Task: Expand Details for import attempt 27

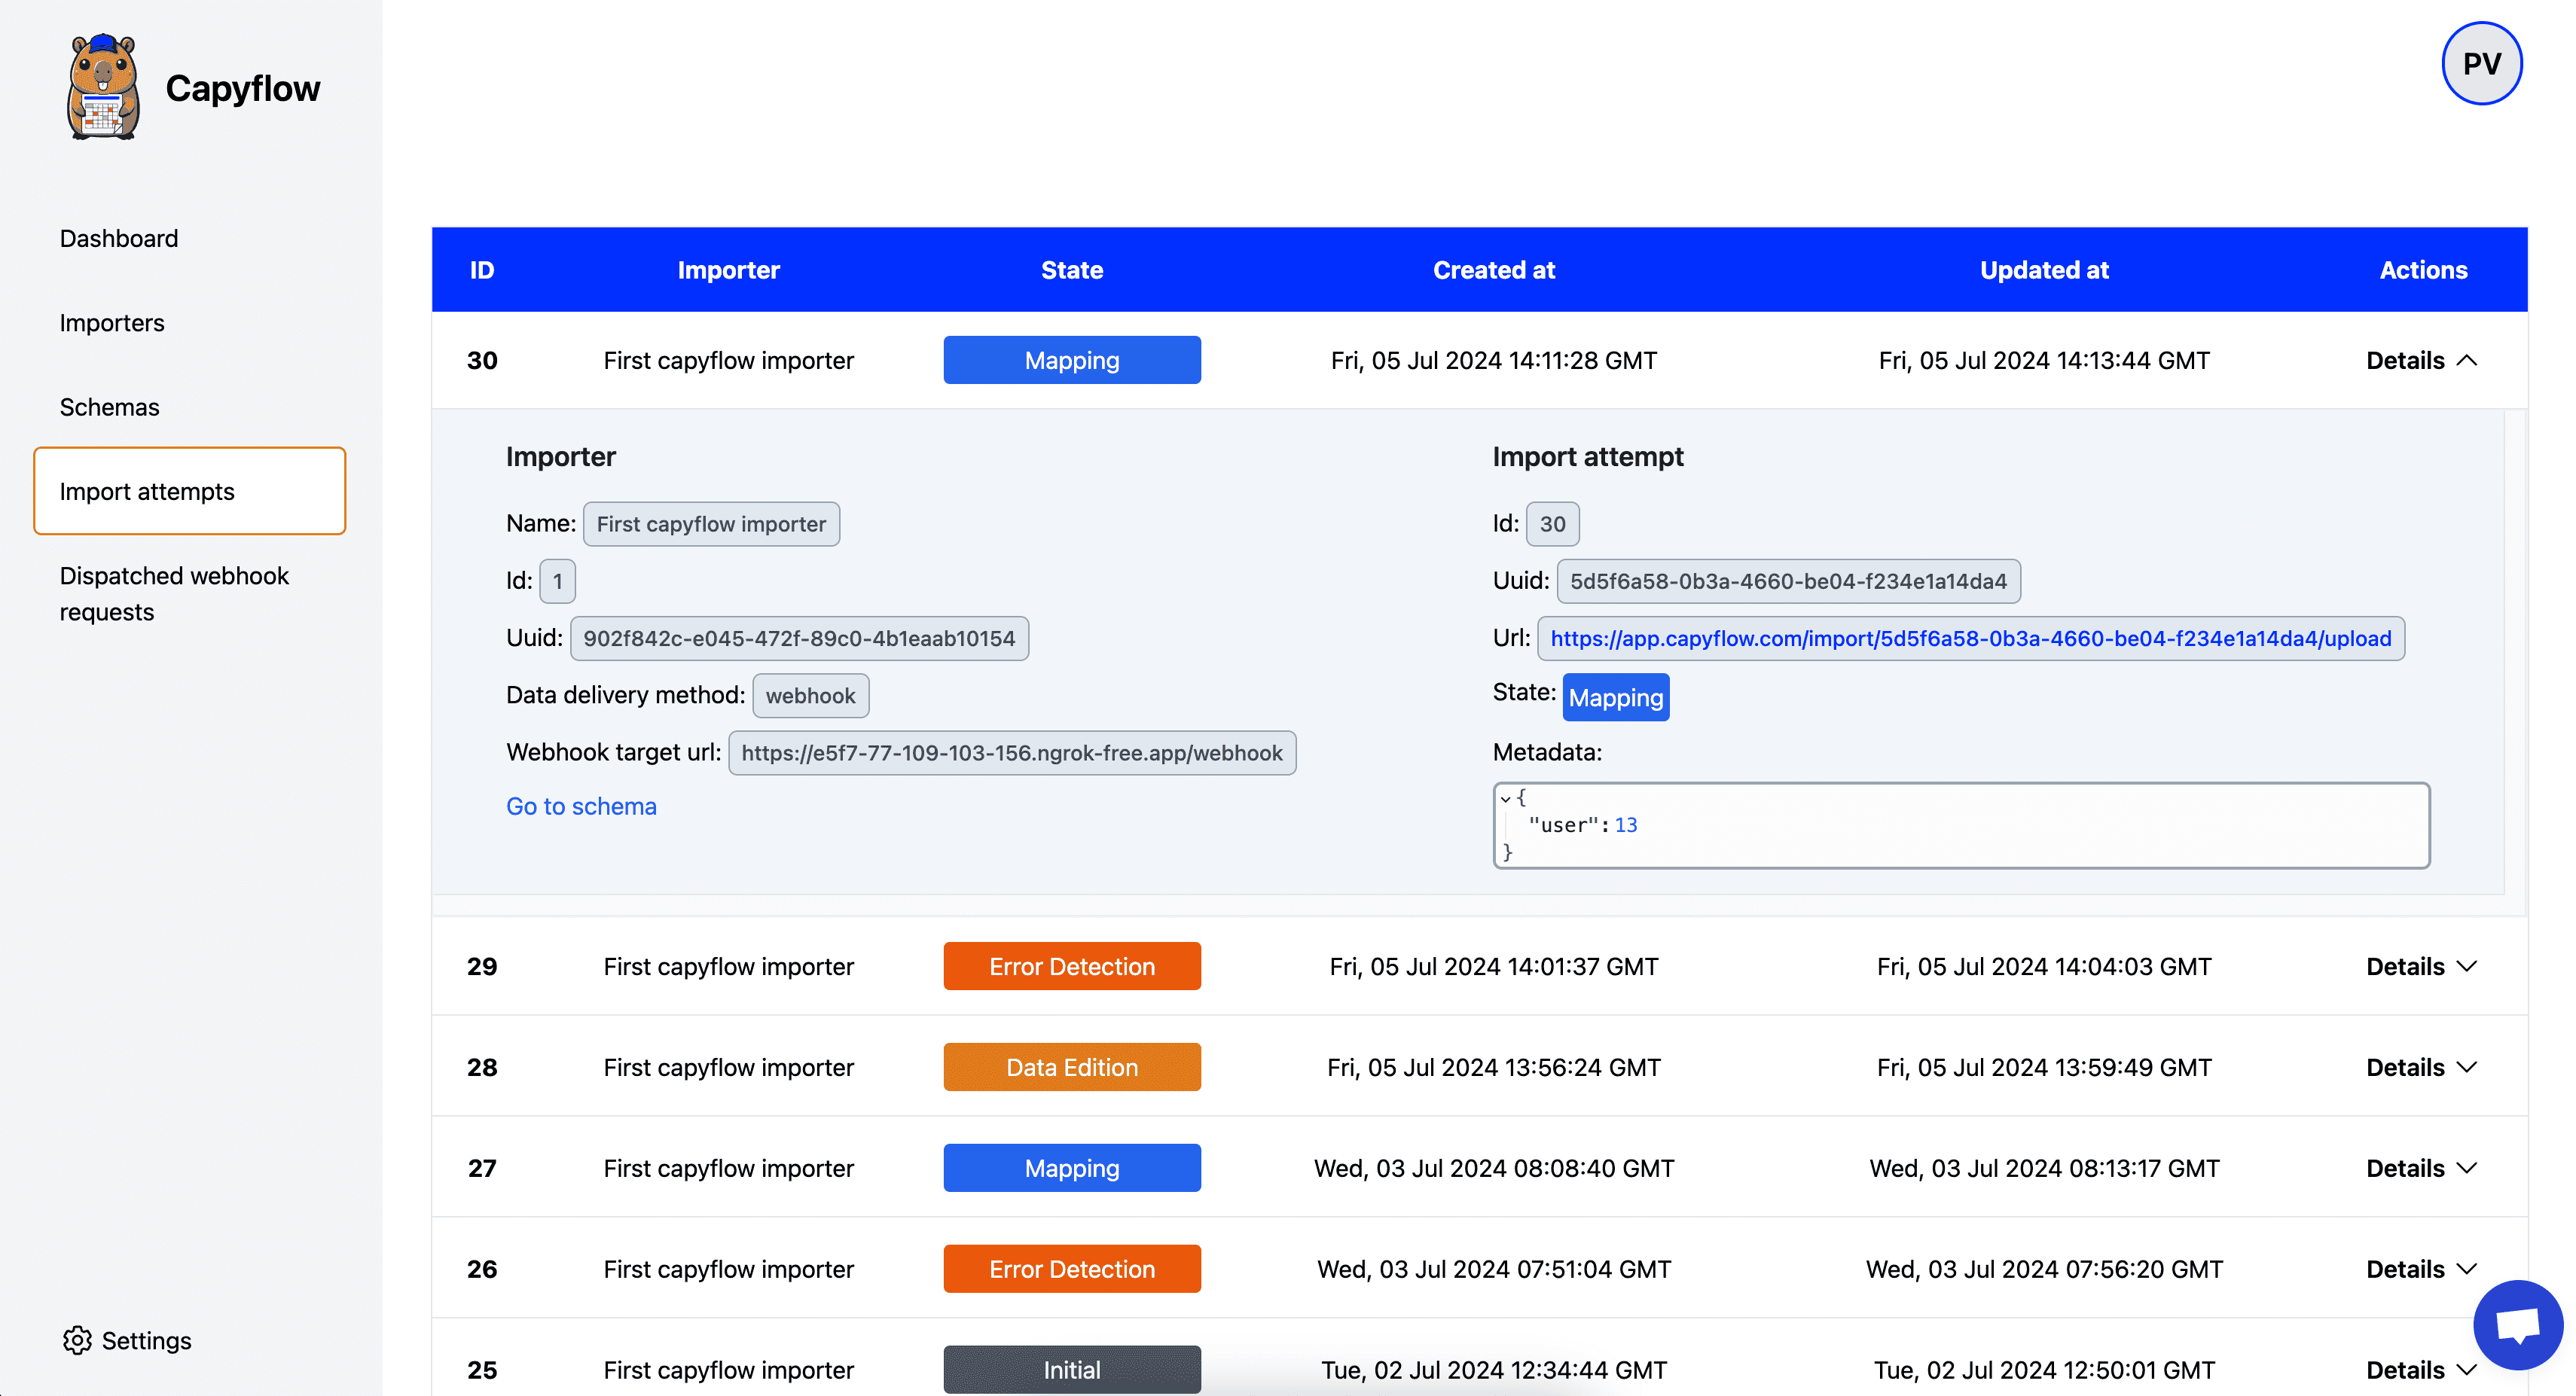Action: [x=2421, y=1168]
